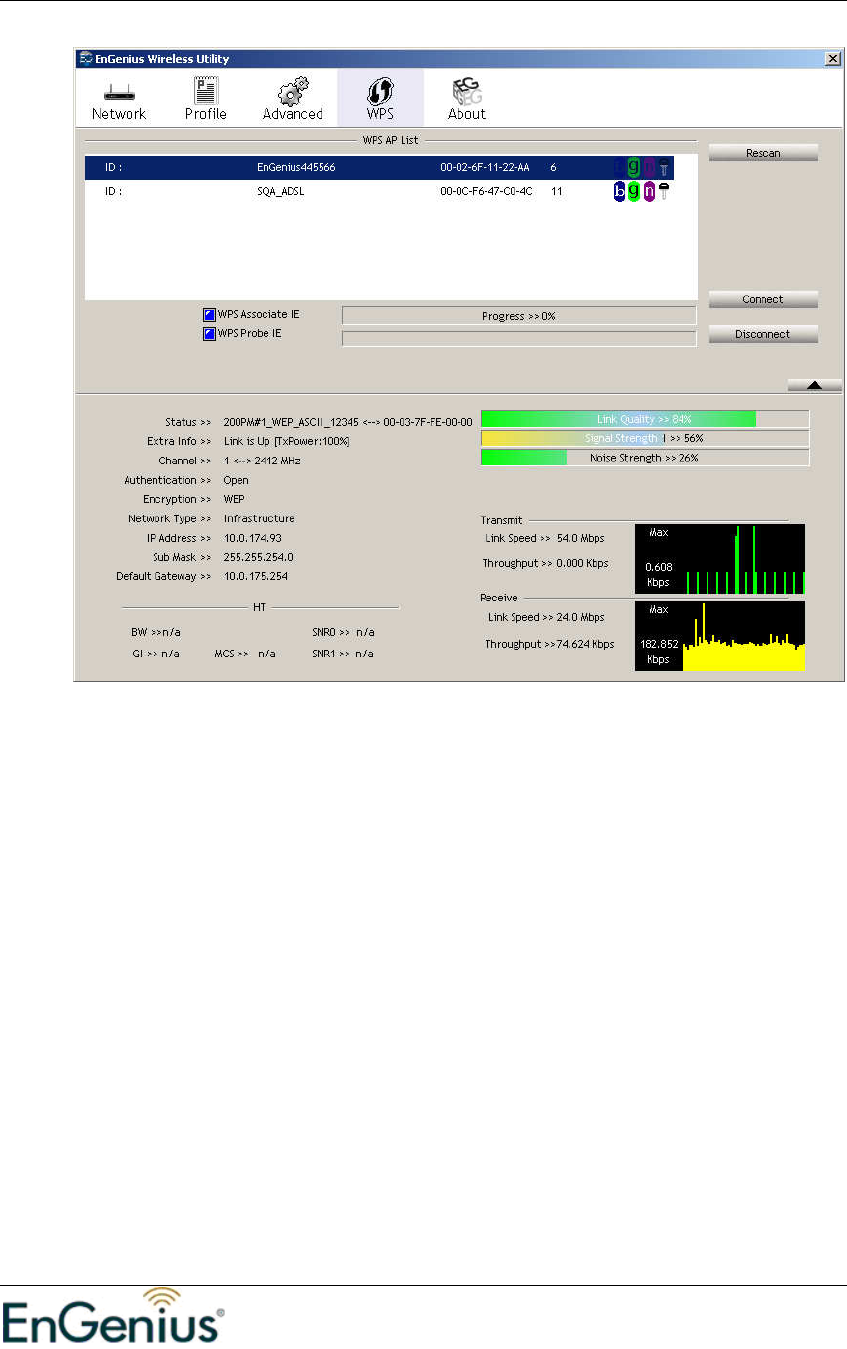Image resolution: width=847 pixels, height=1349 pixels.
Task: Click the Signal Strength 56% bar
Action: [645, 438]
